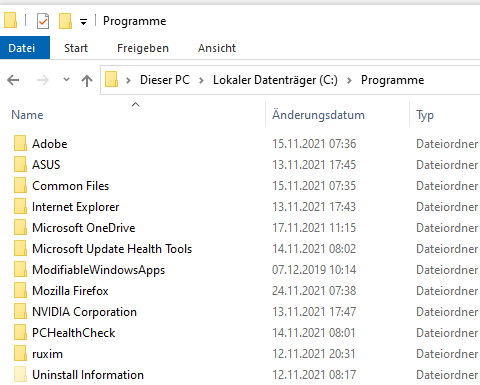Click Dieser PC in the breadcrumb
480x385 pixels.
tap(165, 80)
